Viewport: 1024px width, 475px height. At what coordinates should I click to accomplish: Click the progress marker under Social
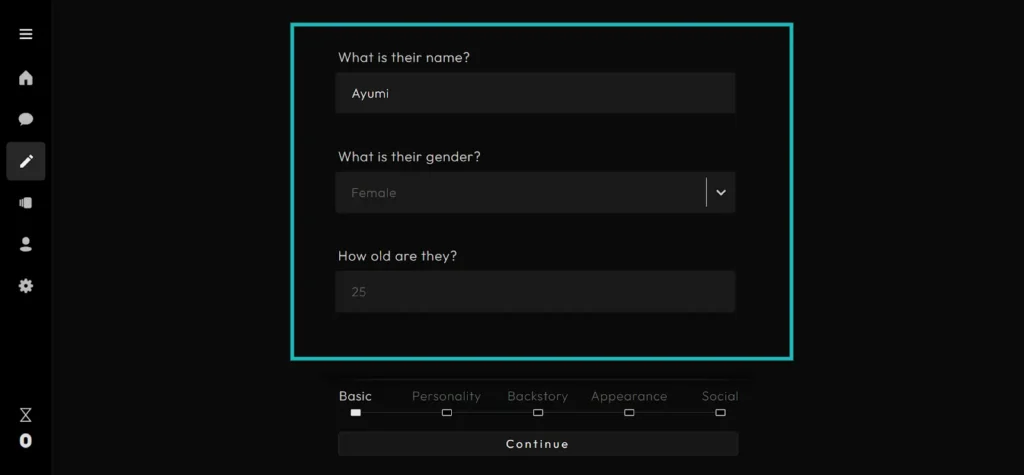pyautogui.click(x=720, y=412)
